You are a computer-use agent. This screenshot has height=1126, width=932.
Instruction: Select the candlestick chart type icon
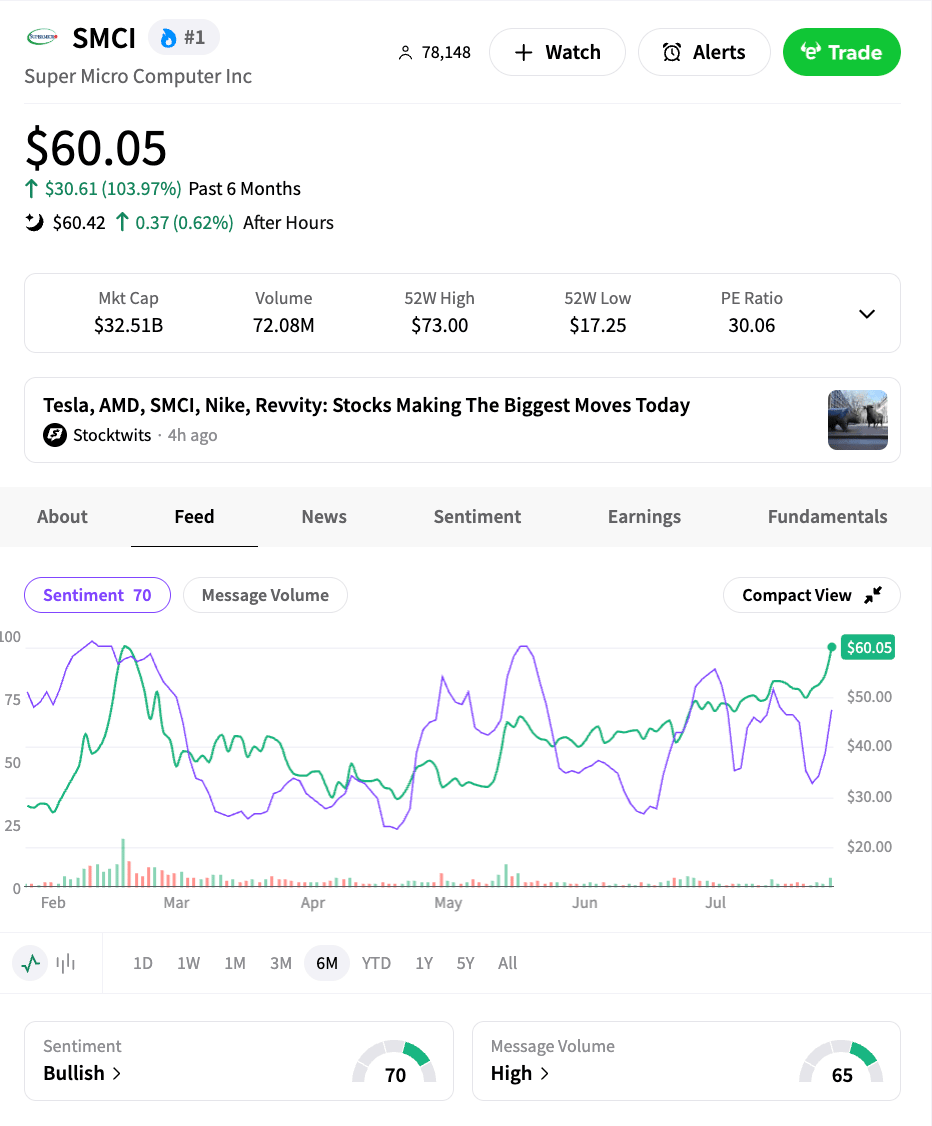click(x=65, y=963)
